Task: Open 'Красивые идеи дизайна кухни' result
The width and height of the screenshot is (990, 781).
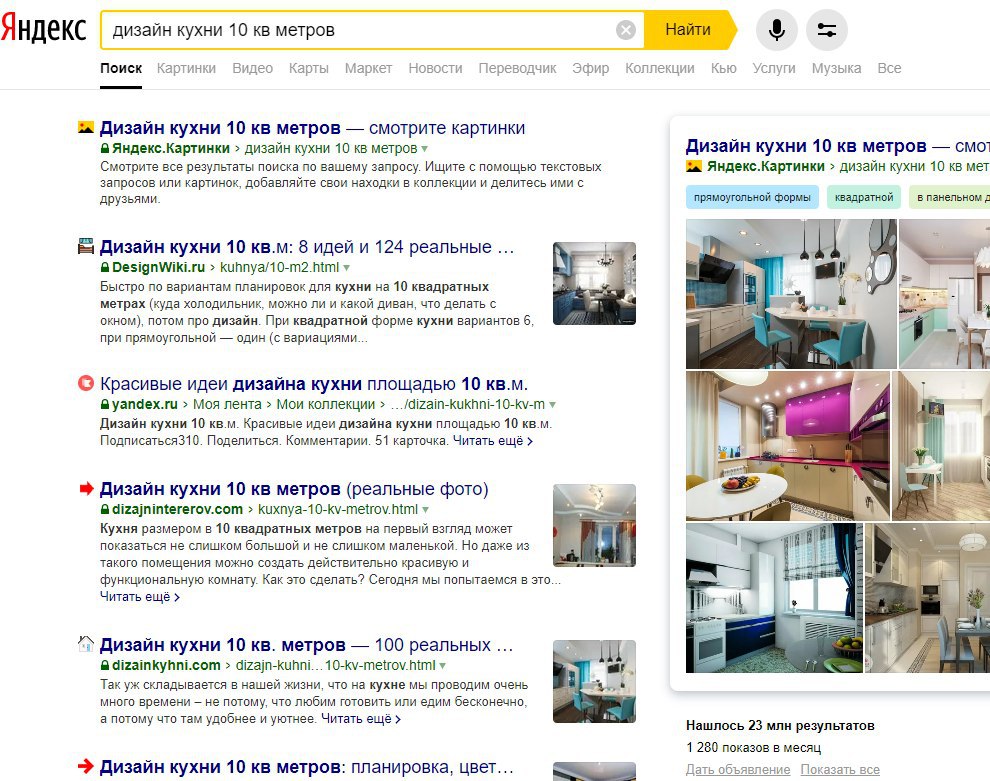Action: (313, 384)
